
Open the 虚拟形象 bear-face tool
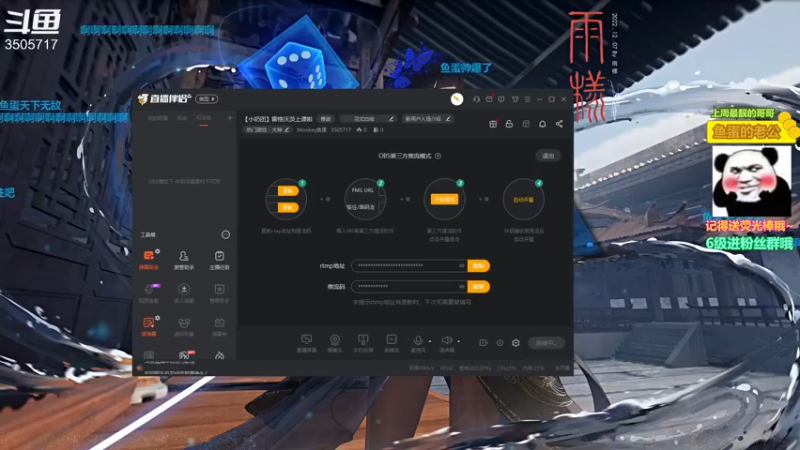click(184, 326)
